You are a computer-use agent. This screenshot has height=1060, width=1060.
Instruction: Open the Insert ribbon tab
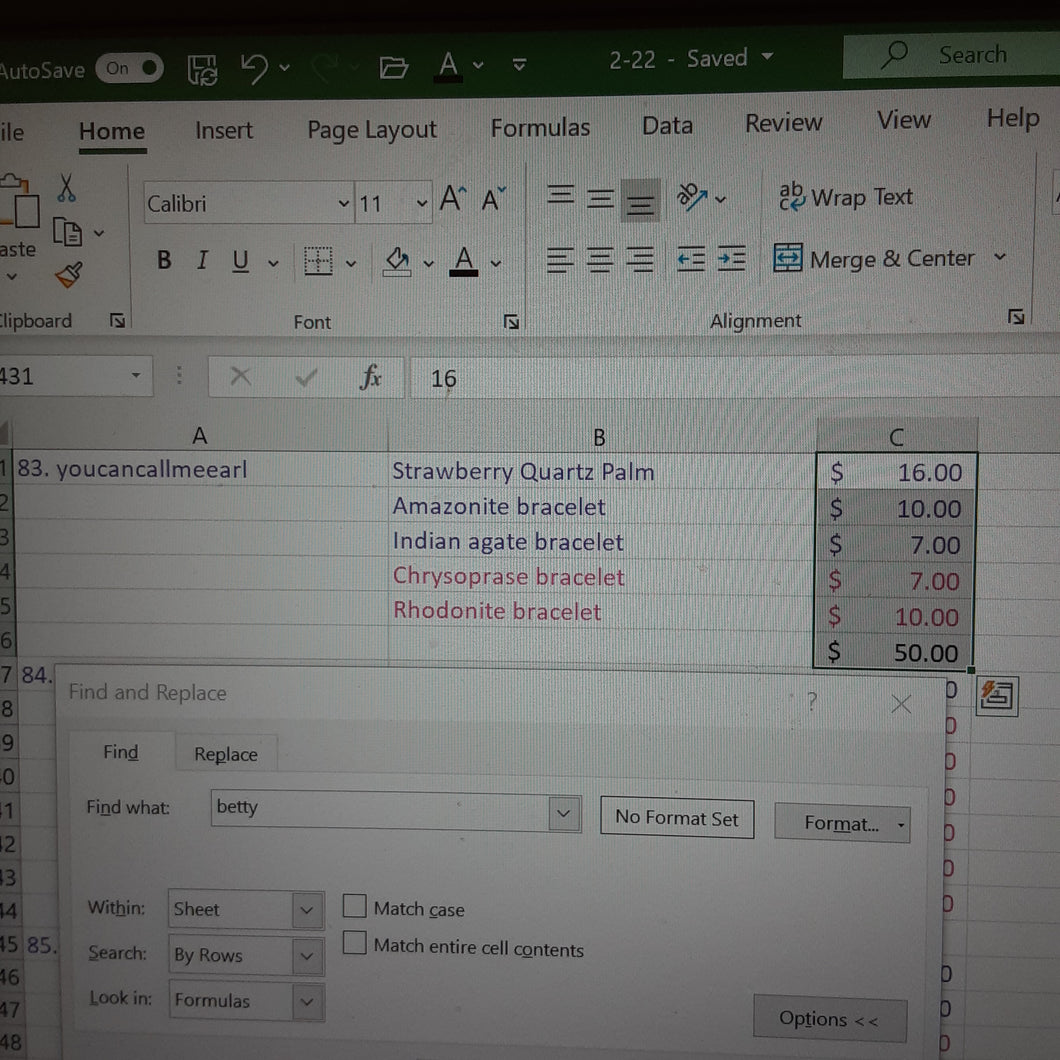[224, 130]
